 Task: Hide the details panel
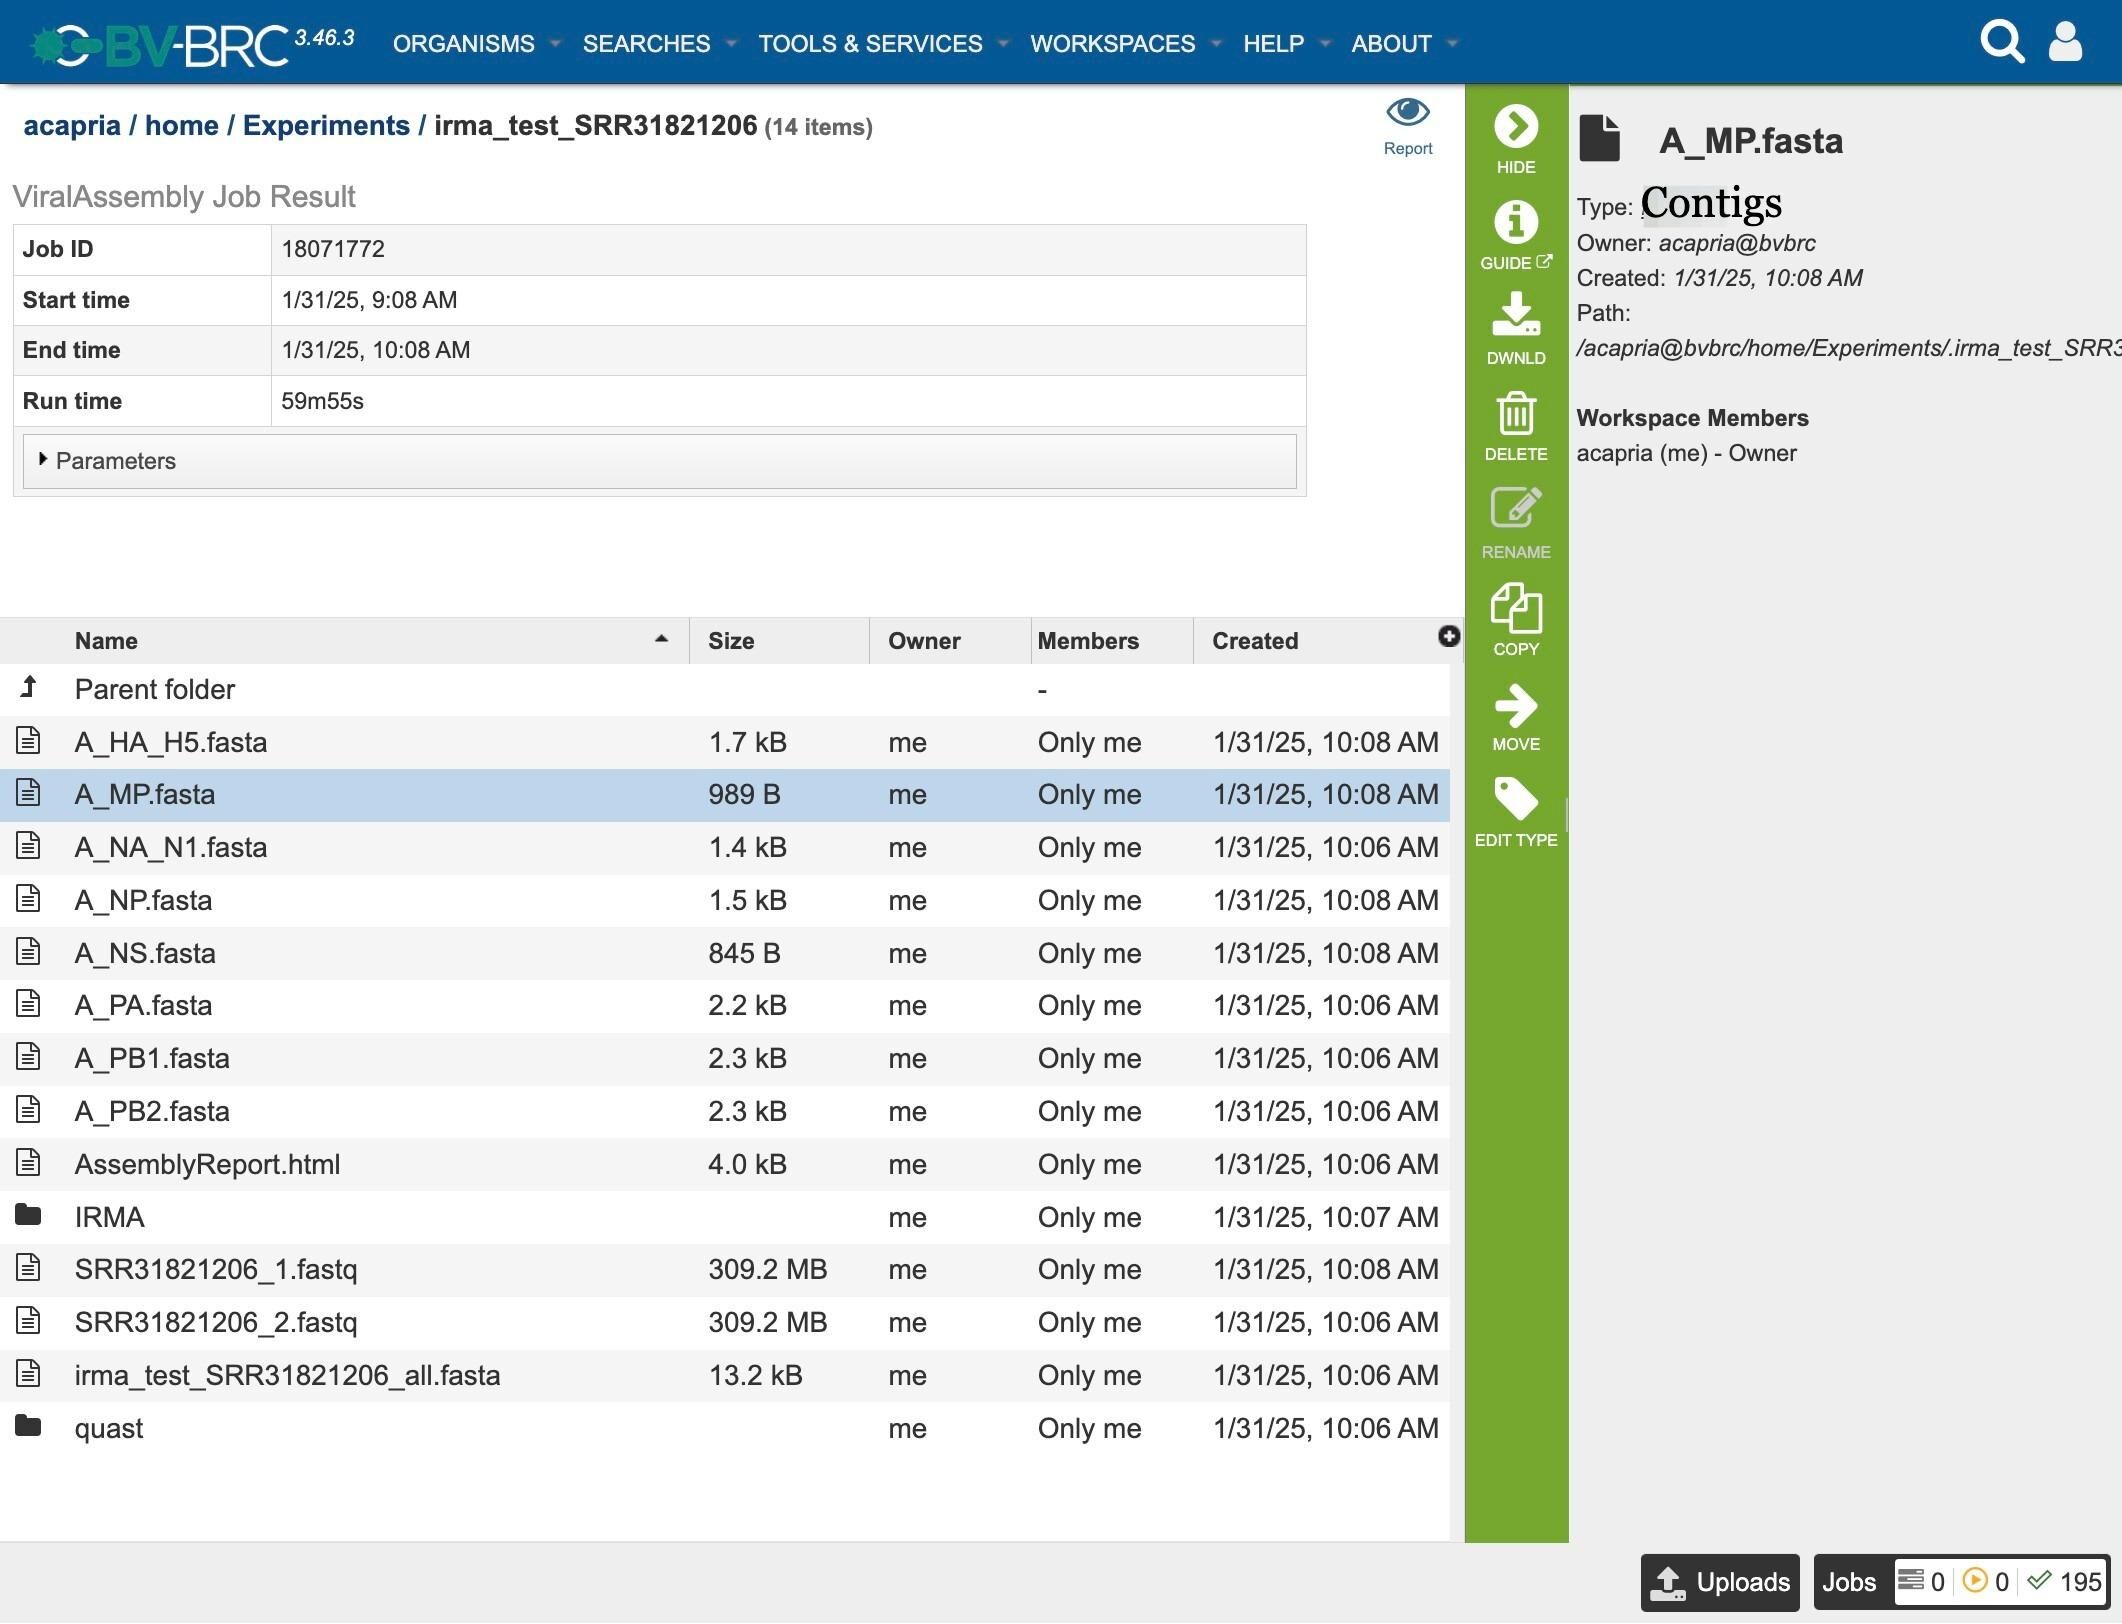pyautogui.click(x=1515, y=127)
